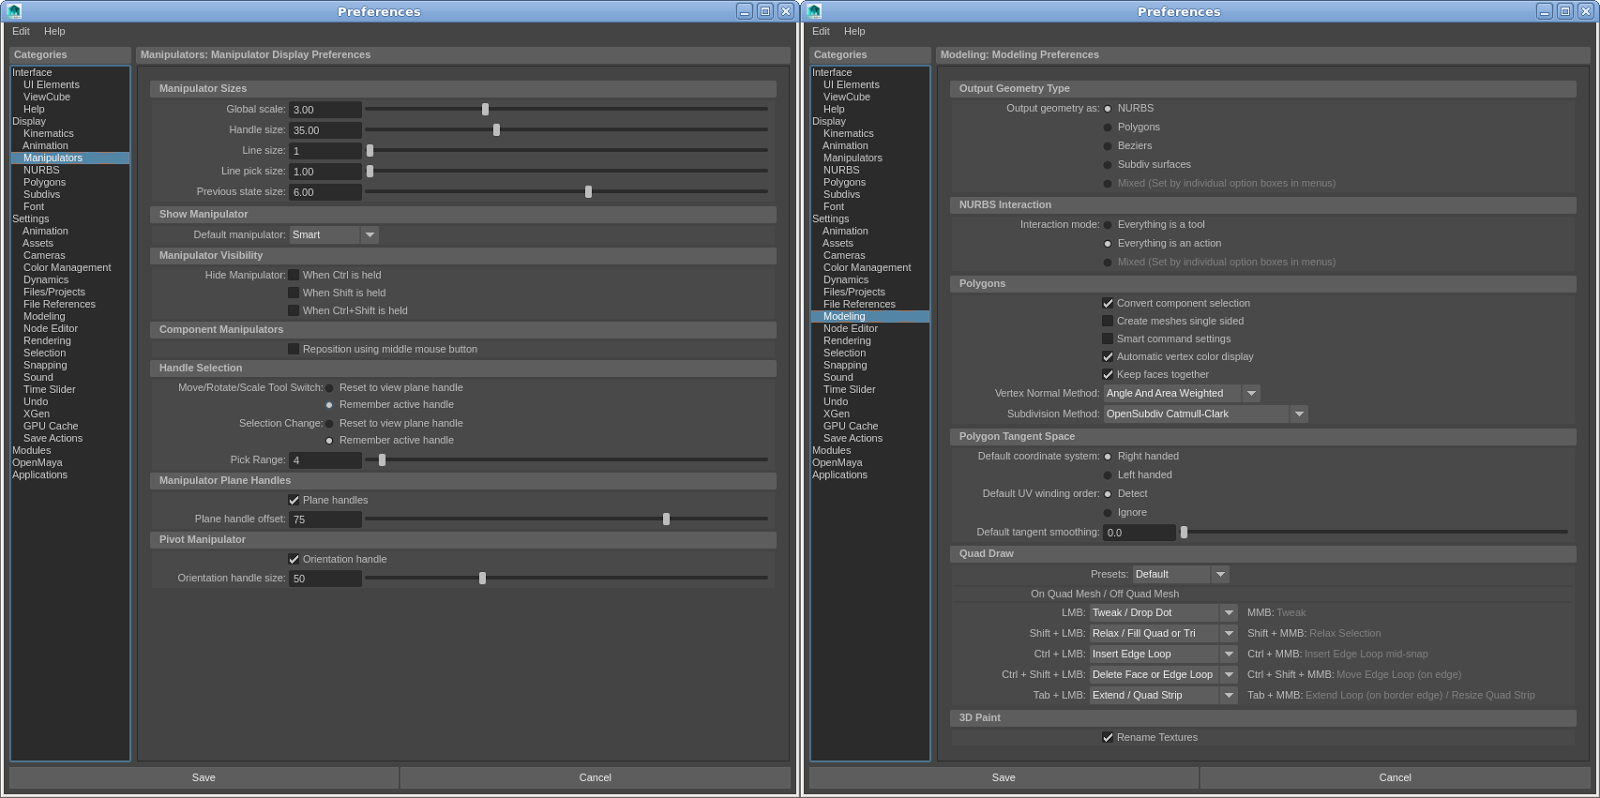
Task: Click Save button in right Preferences window
Action: [1004, 778]
